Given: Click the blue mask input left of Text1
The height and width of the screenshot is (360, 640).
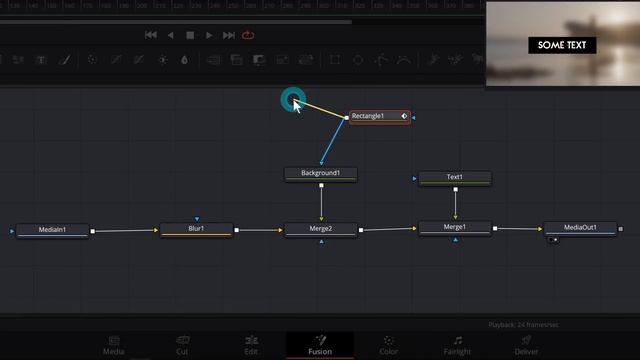Looking at the screenshot, I should coord(414,178).
